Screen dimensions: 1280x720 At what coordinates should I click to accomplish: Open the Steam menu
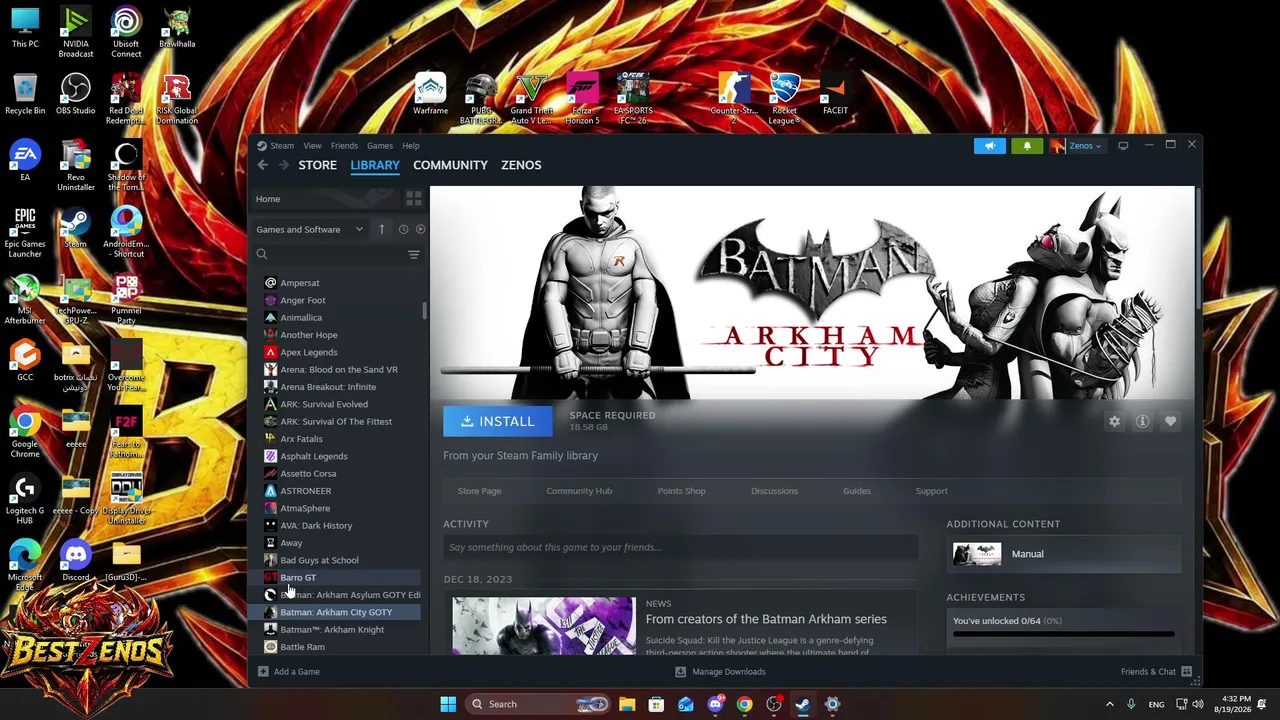(x=282, y=146)
